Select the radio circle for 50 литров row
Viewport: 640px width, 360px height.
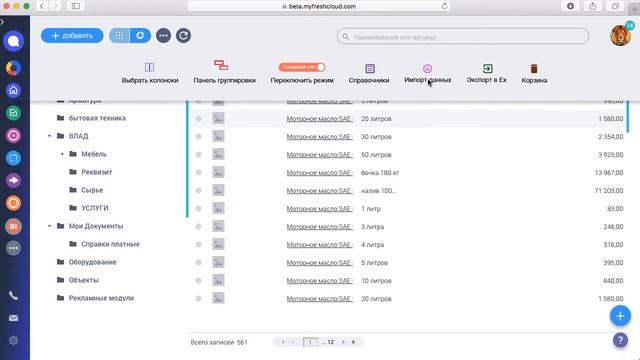198,155
